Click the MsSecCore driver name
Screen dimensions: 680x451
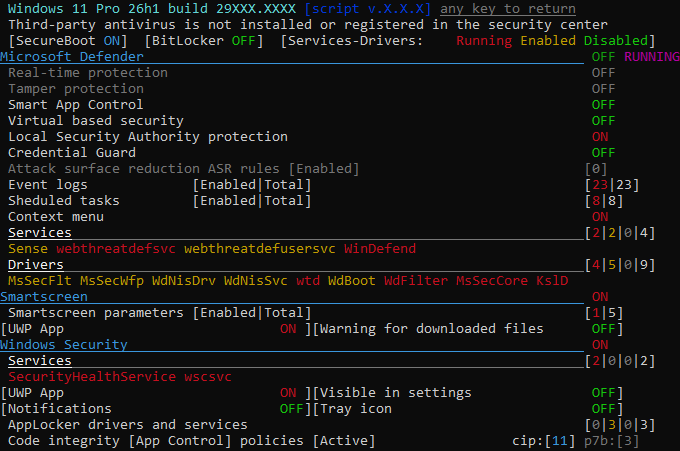click(x=492, y=281)
